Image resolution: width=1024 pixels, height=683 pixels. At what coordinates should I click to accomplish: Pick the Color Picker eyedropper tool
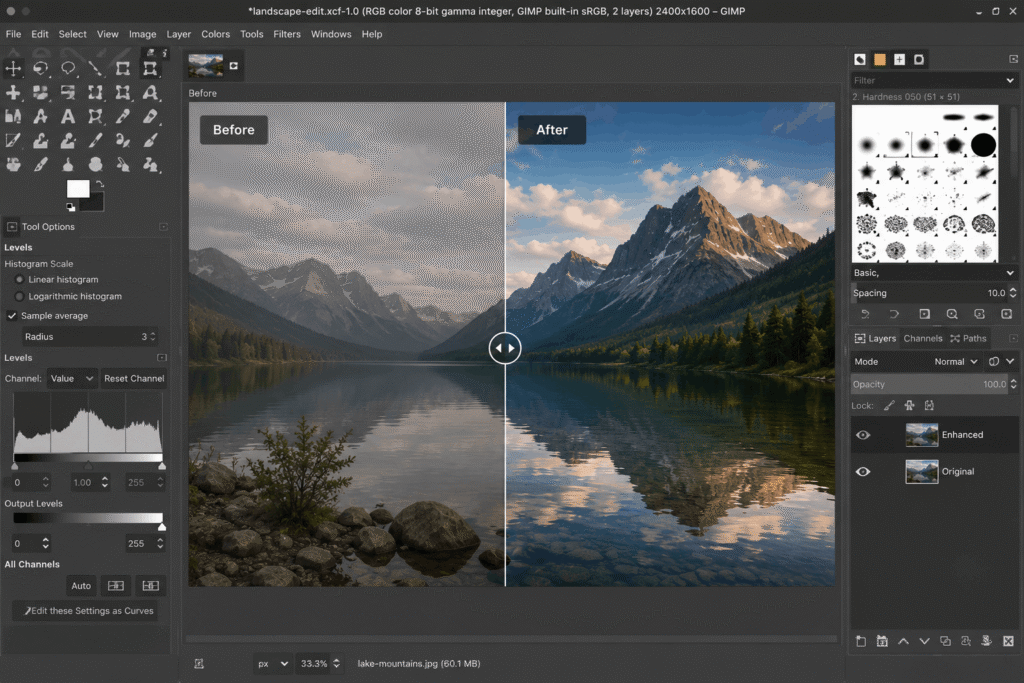click(123, 117)
